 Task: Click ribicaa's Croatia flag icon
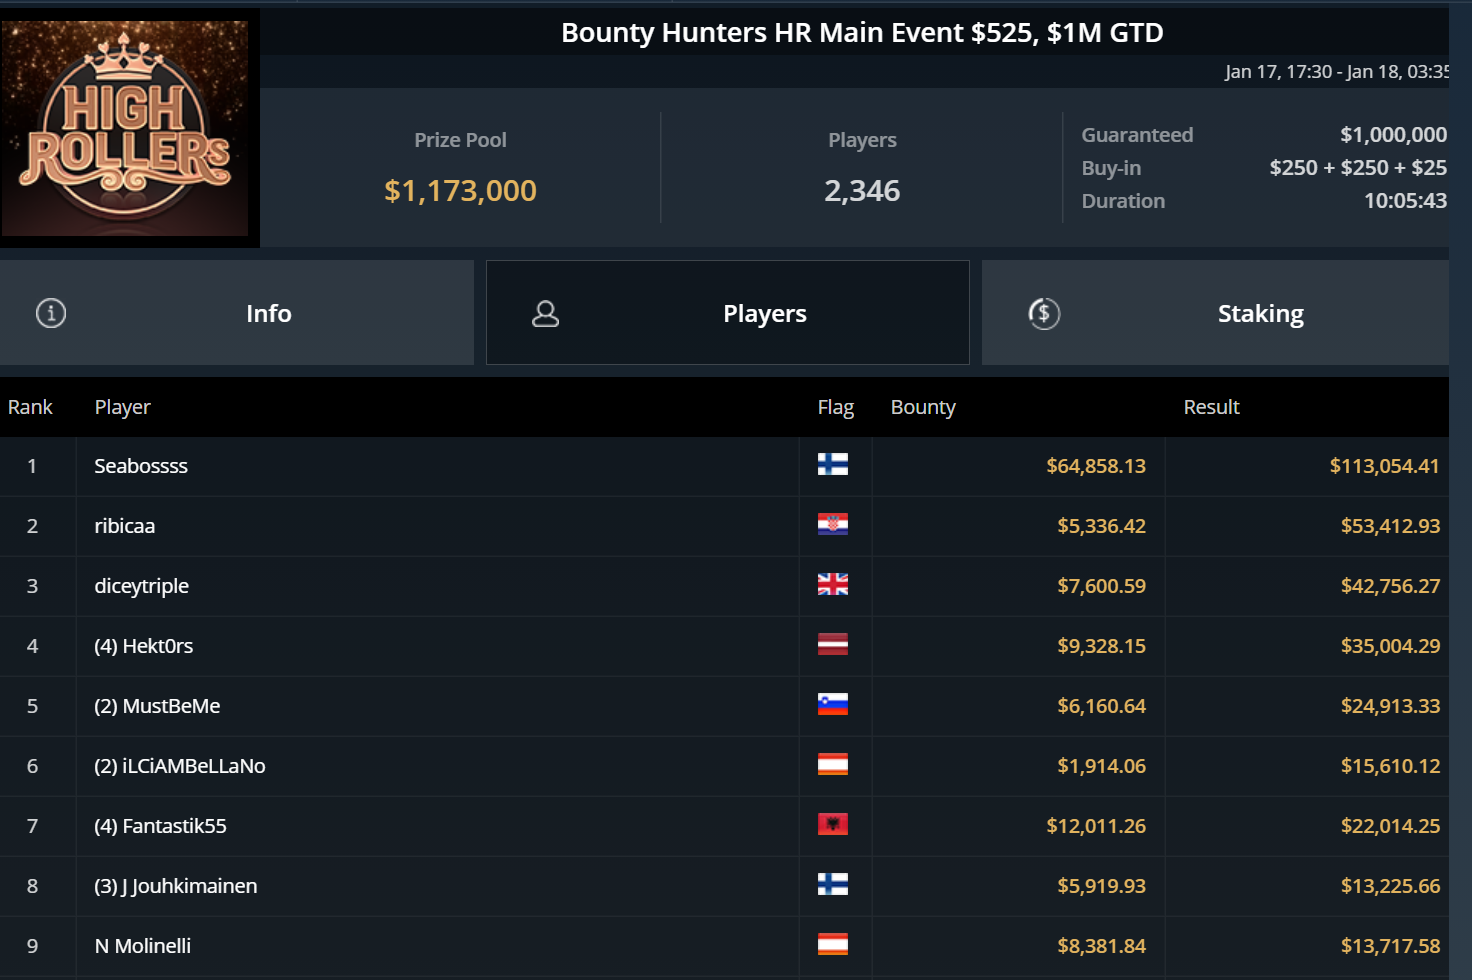pos(832,524)
